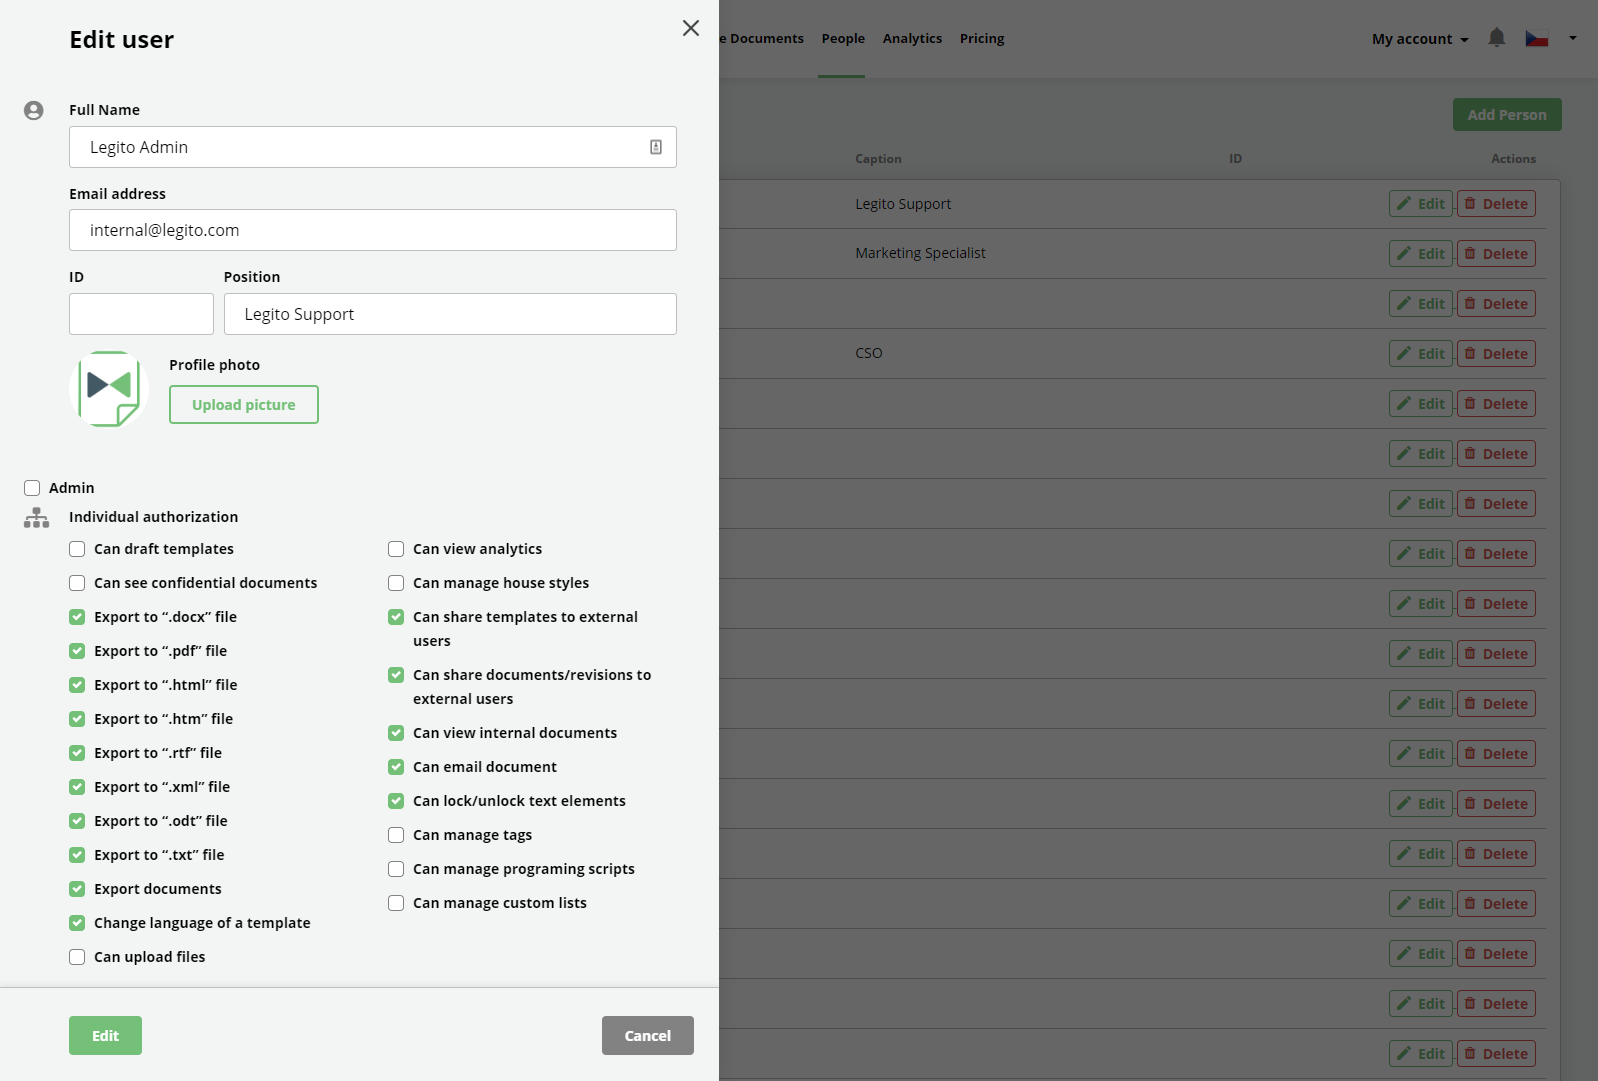Click the user avatar icon beside Full Name
The height and width of the screenshot is (1081, 1598).
[34, 110]
